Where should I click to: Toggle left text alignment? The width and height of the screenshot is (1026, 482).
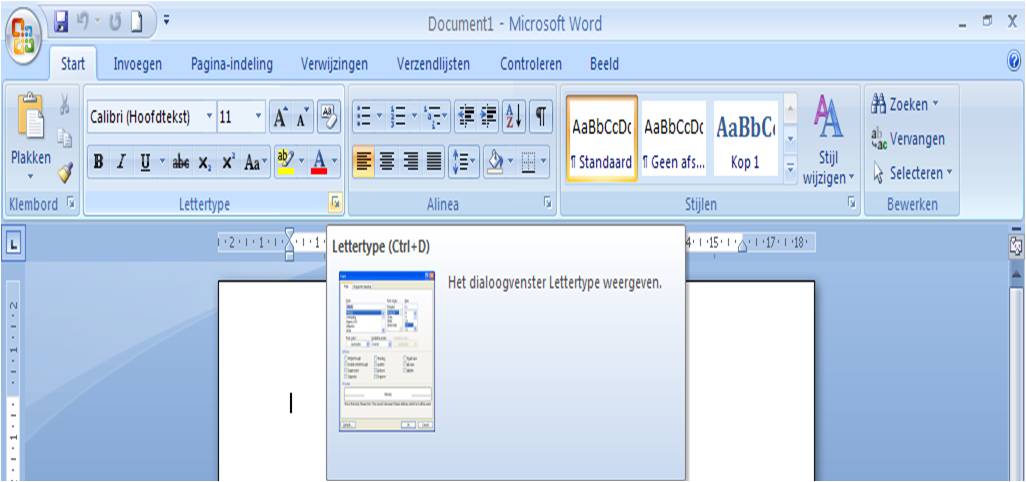pos(364,161)
